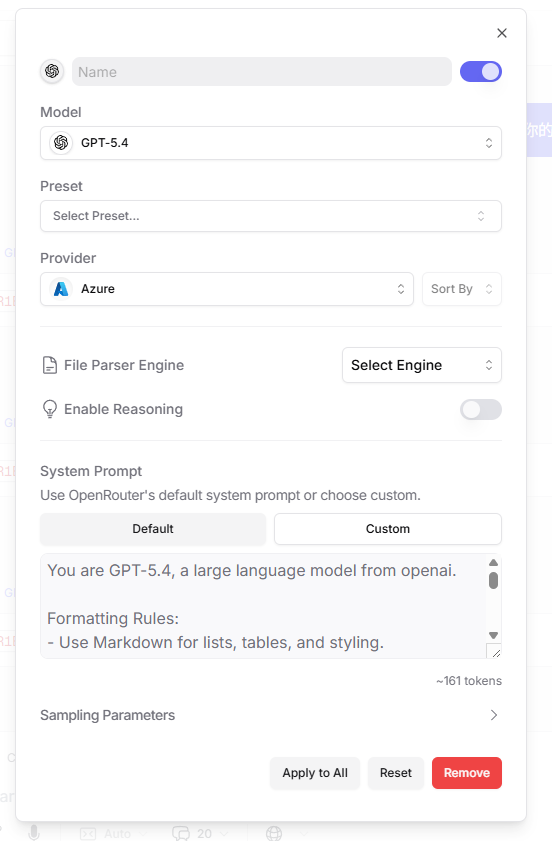The height and width of the screenshot is (841, 552).
Task: Open the Select Preset dropdown
Action: (271, 216)
